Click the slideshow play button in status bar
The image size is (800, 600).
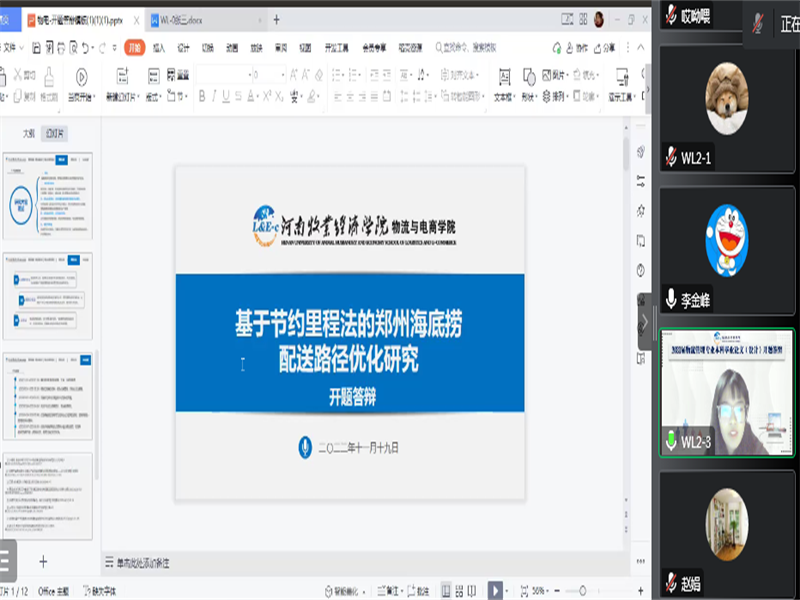click(496, 591)
